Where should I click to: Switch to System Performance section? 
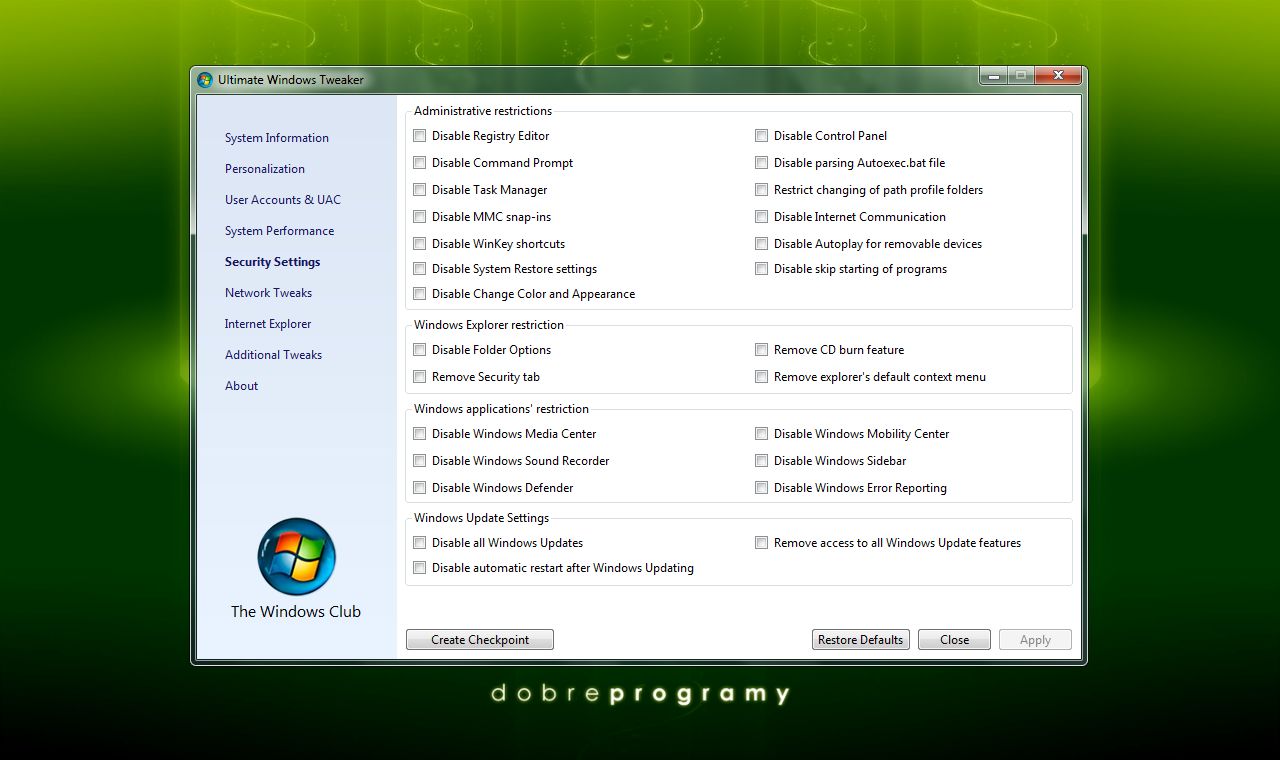tap(280, 231)
